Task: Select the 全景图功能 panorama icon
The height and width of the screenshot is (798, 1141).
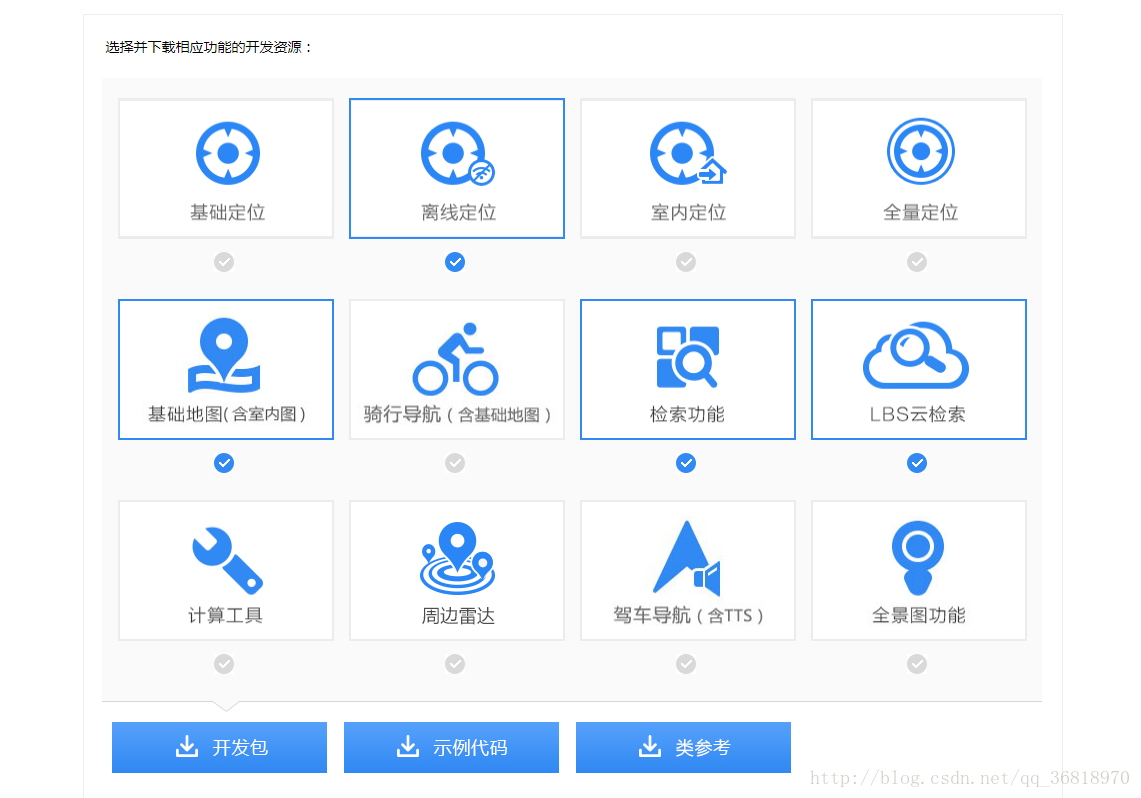Action: [918, 558]
